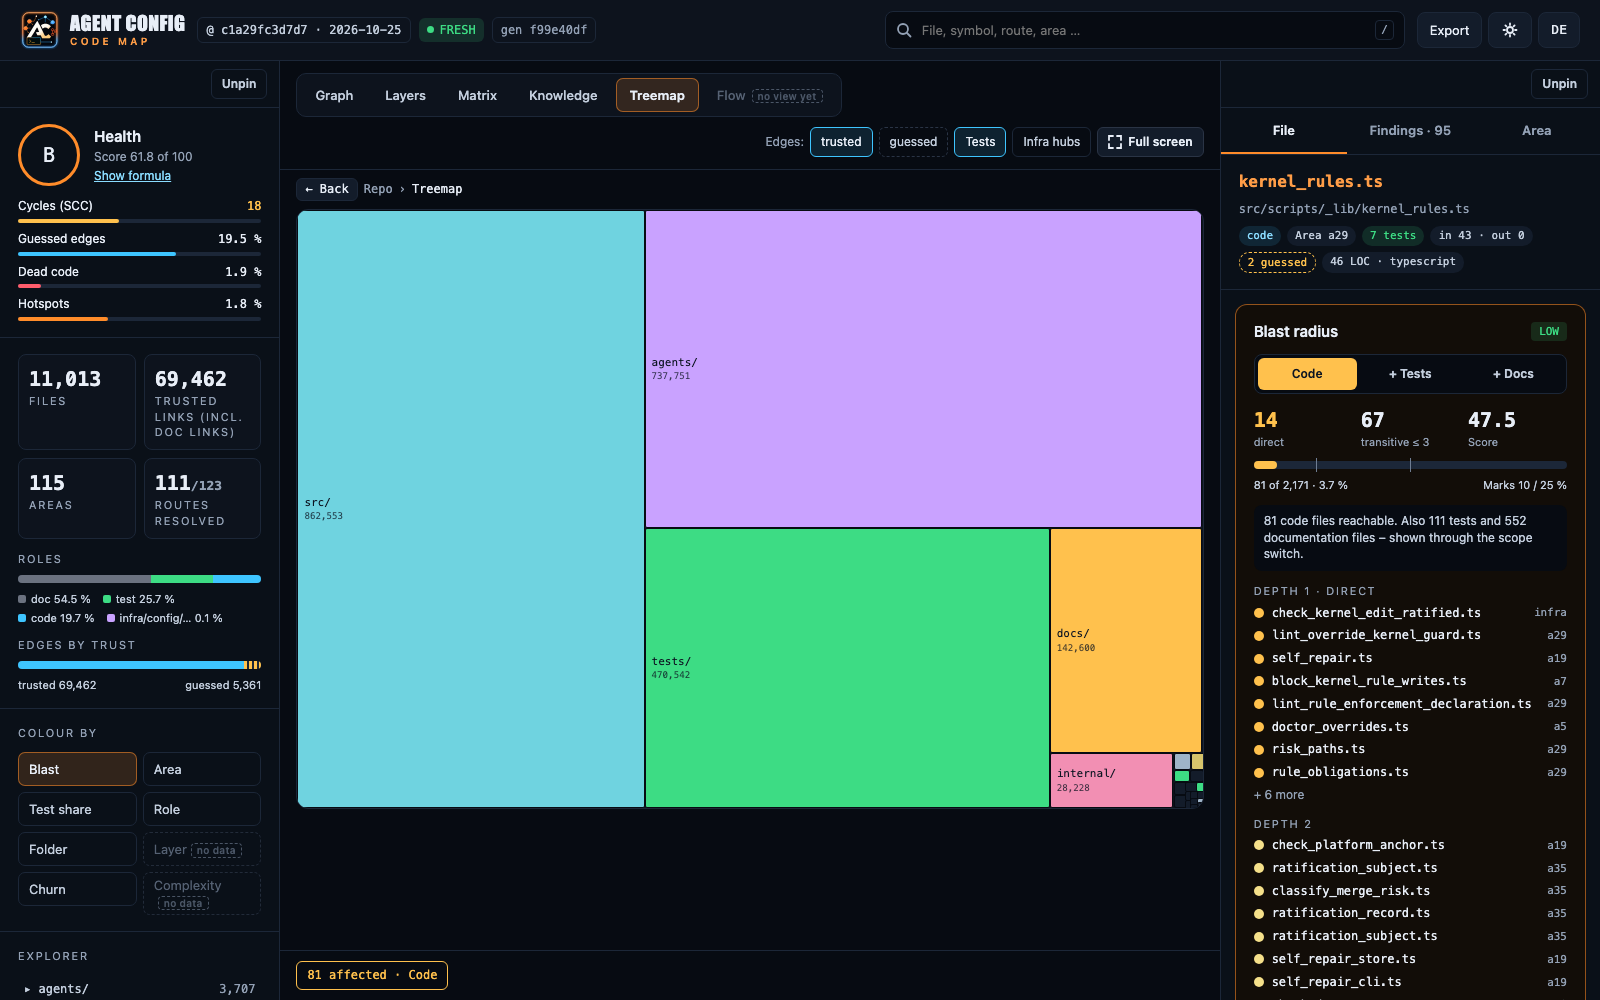This screenshot has height=1000, width=1600.
Task: Open the Findings · 95 tab
Action: 1410,131
